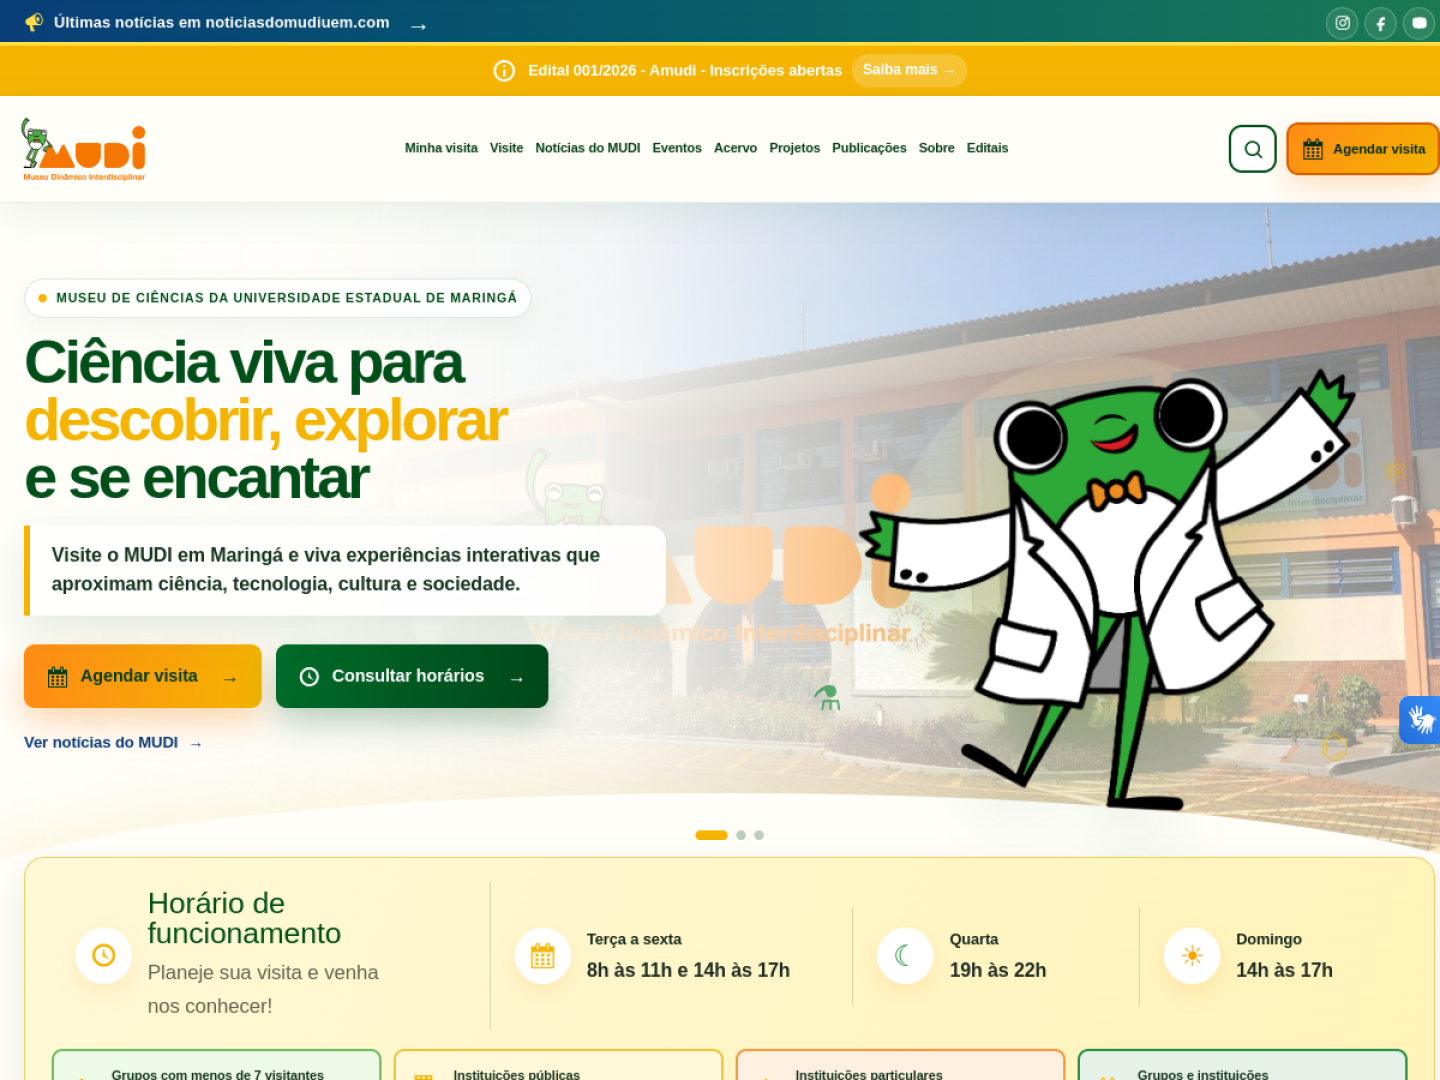Open the search magnifier button
Screen dimensions: 1440x1080
(1253, 149)
